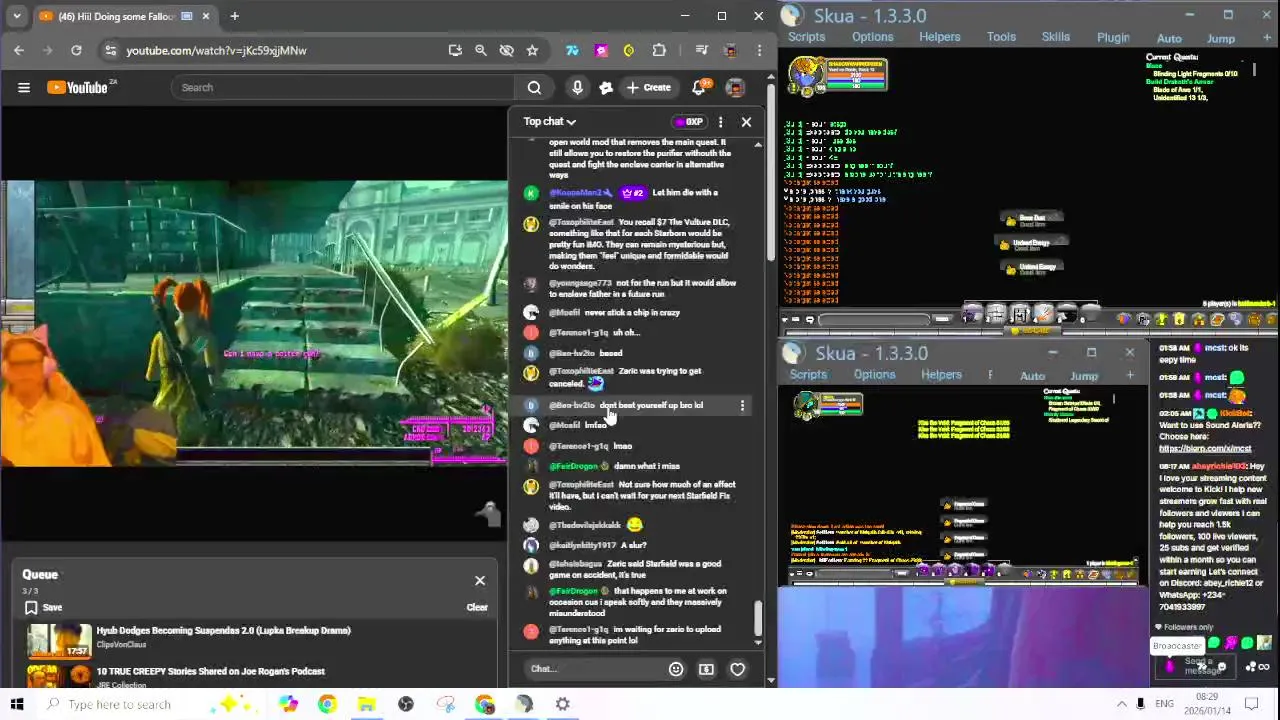Open Settings gear on taskbar
This screenshot has width=1280, height=720.
pyautogui.click(x=563, y=704)
